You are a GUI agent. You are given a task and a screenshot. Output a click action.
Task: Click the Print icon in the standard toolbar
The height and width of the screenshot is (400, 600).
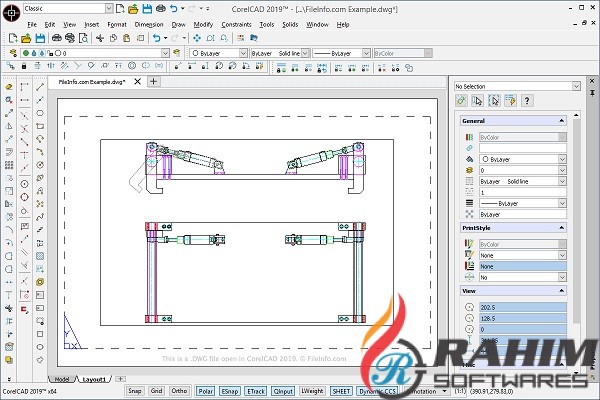click(x=57, y=38)
